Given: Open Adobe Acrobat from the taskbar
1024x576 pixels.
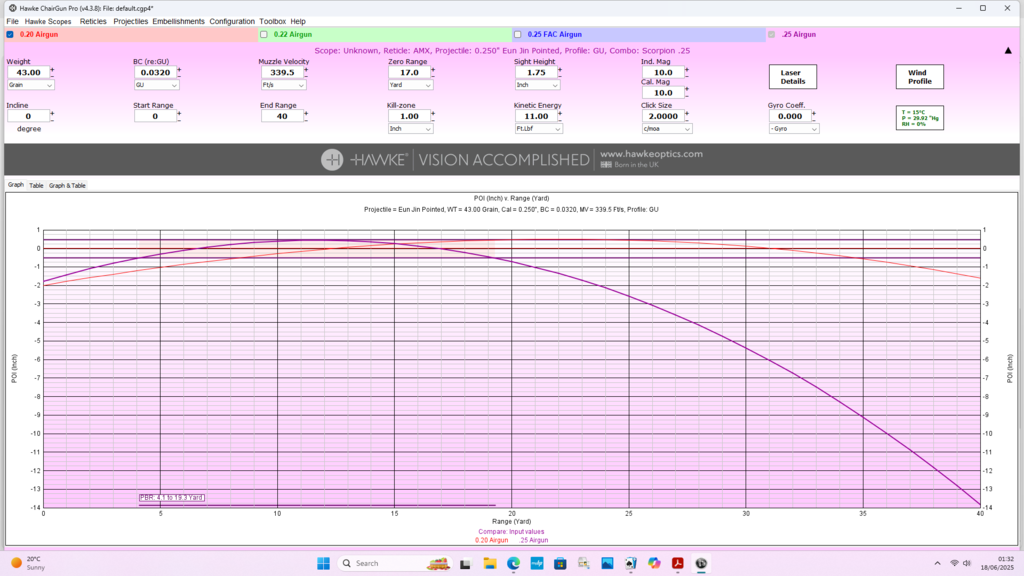Looking at the screenshot, I should pos(678,564).
